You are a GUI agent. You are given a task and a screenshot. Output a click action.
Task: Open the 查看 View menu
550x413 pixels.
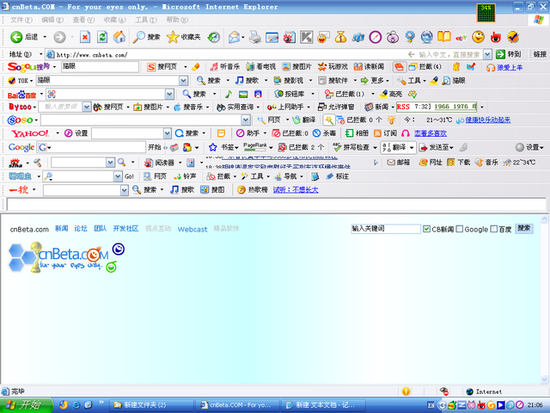[83, 20]
